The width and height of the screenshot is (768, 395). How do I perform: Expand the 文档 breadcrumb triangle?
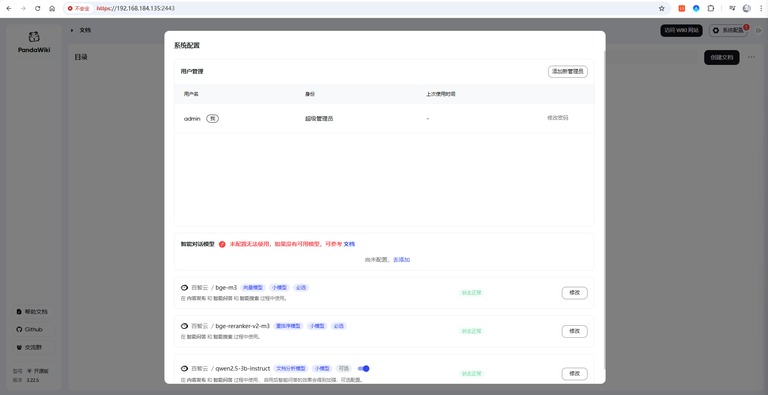[x=72, y=30]
